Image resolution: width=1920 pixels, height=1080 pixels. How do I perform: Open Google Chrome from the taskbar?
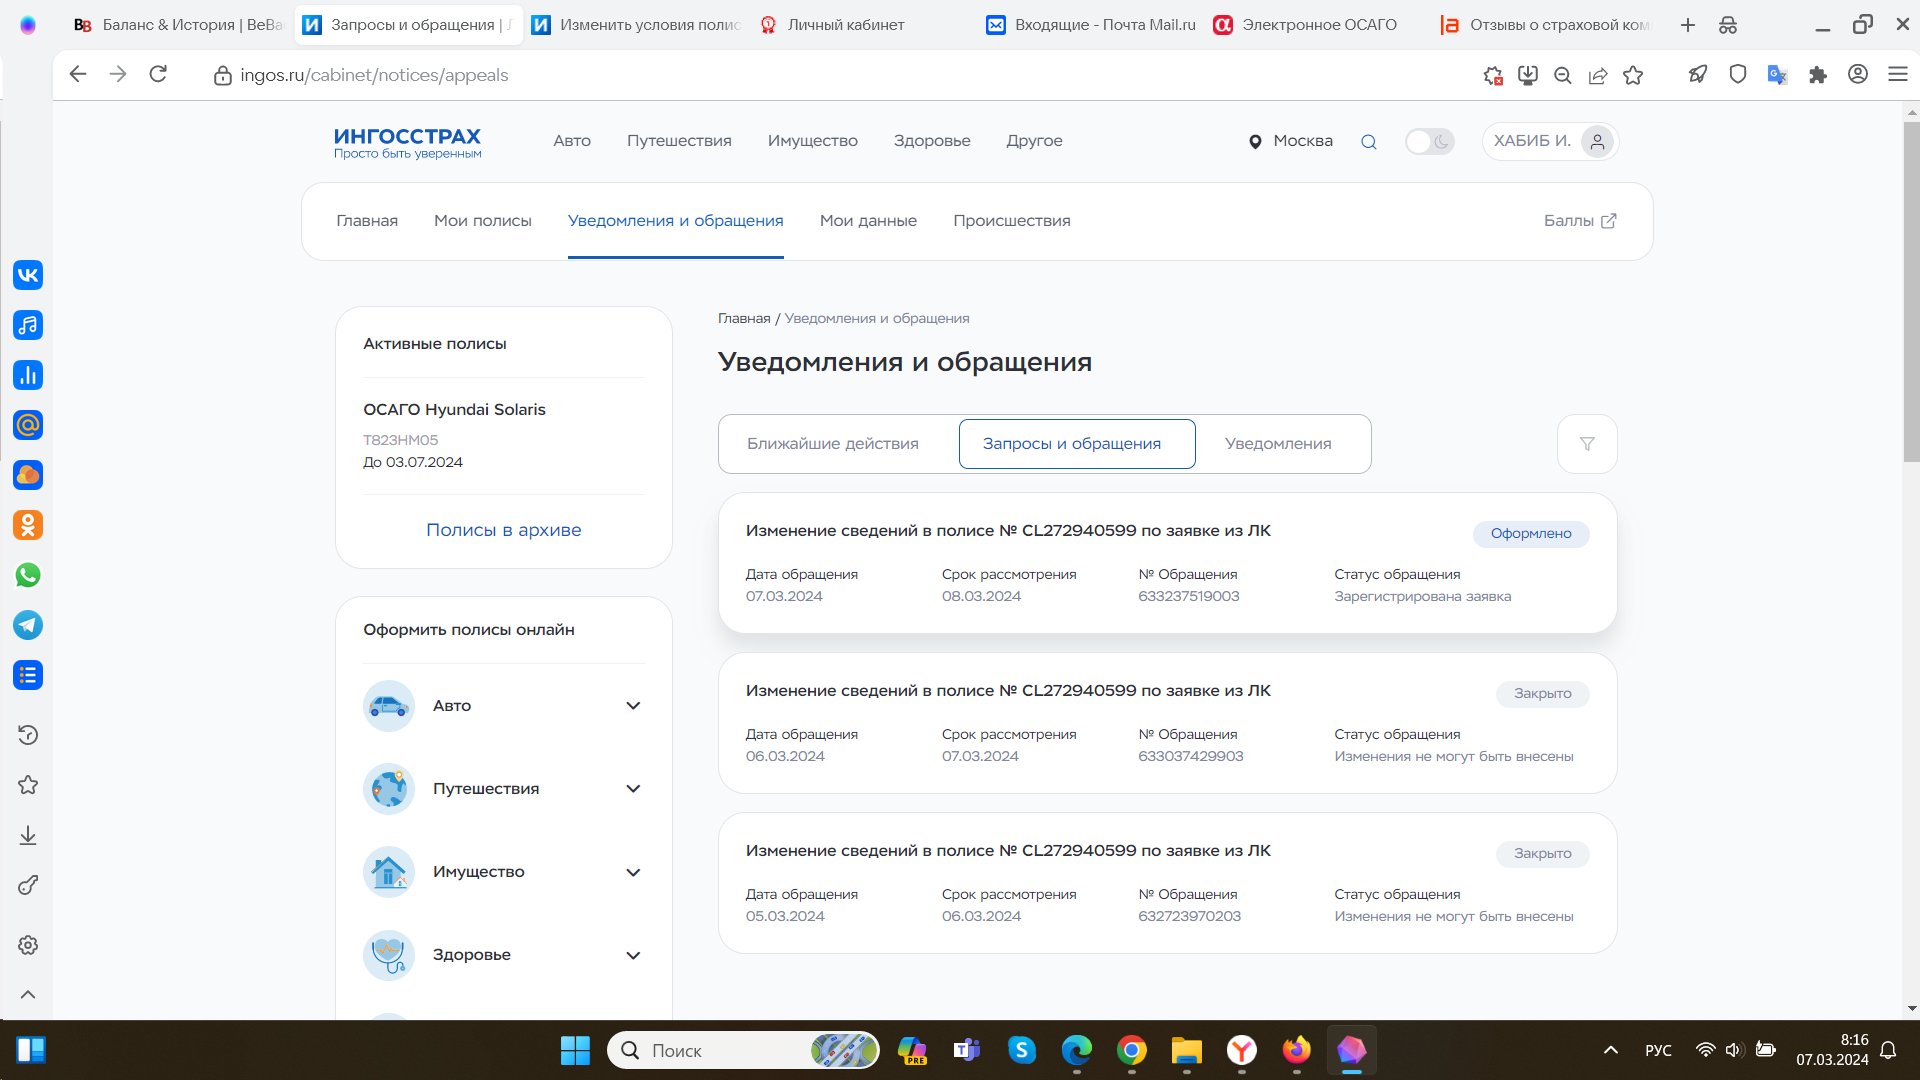1131,1050
